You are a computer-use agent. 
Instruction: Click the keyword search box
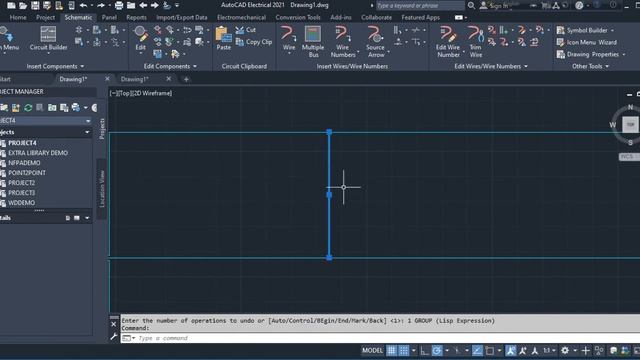(420, 5)
